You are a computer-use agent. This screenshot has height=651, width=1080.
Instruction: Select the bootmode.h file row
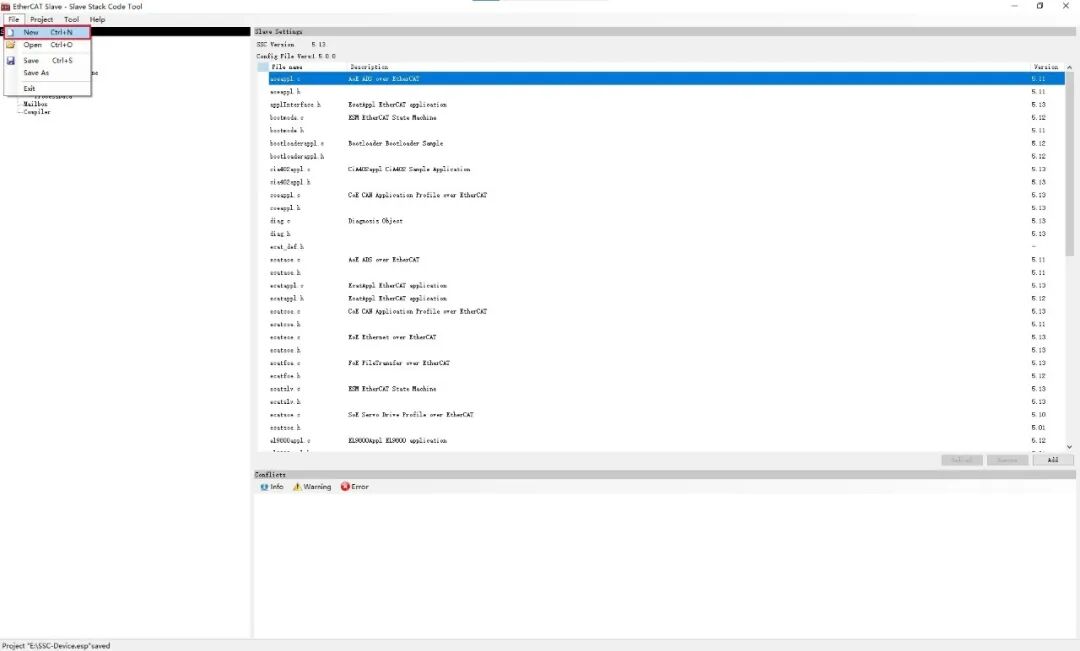point(666,130)
